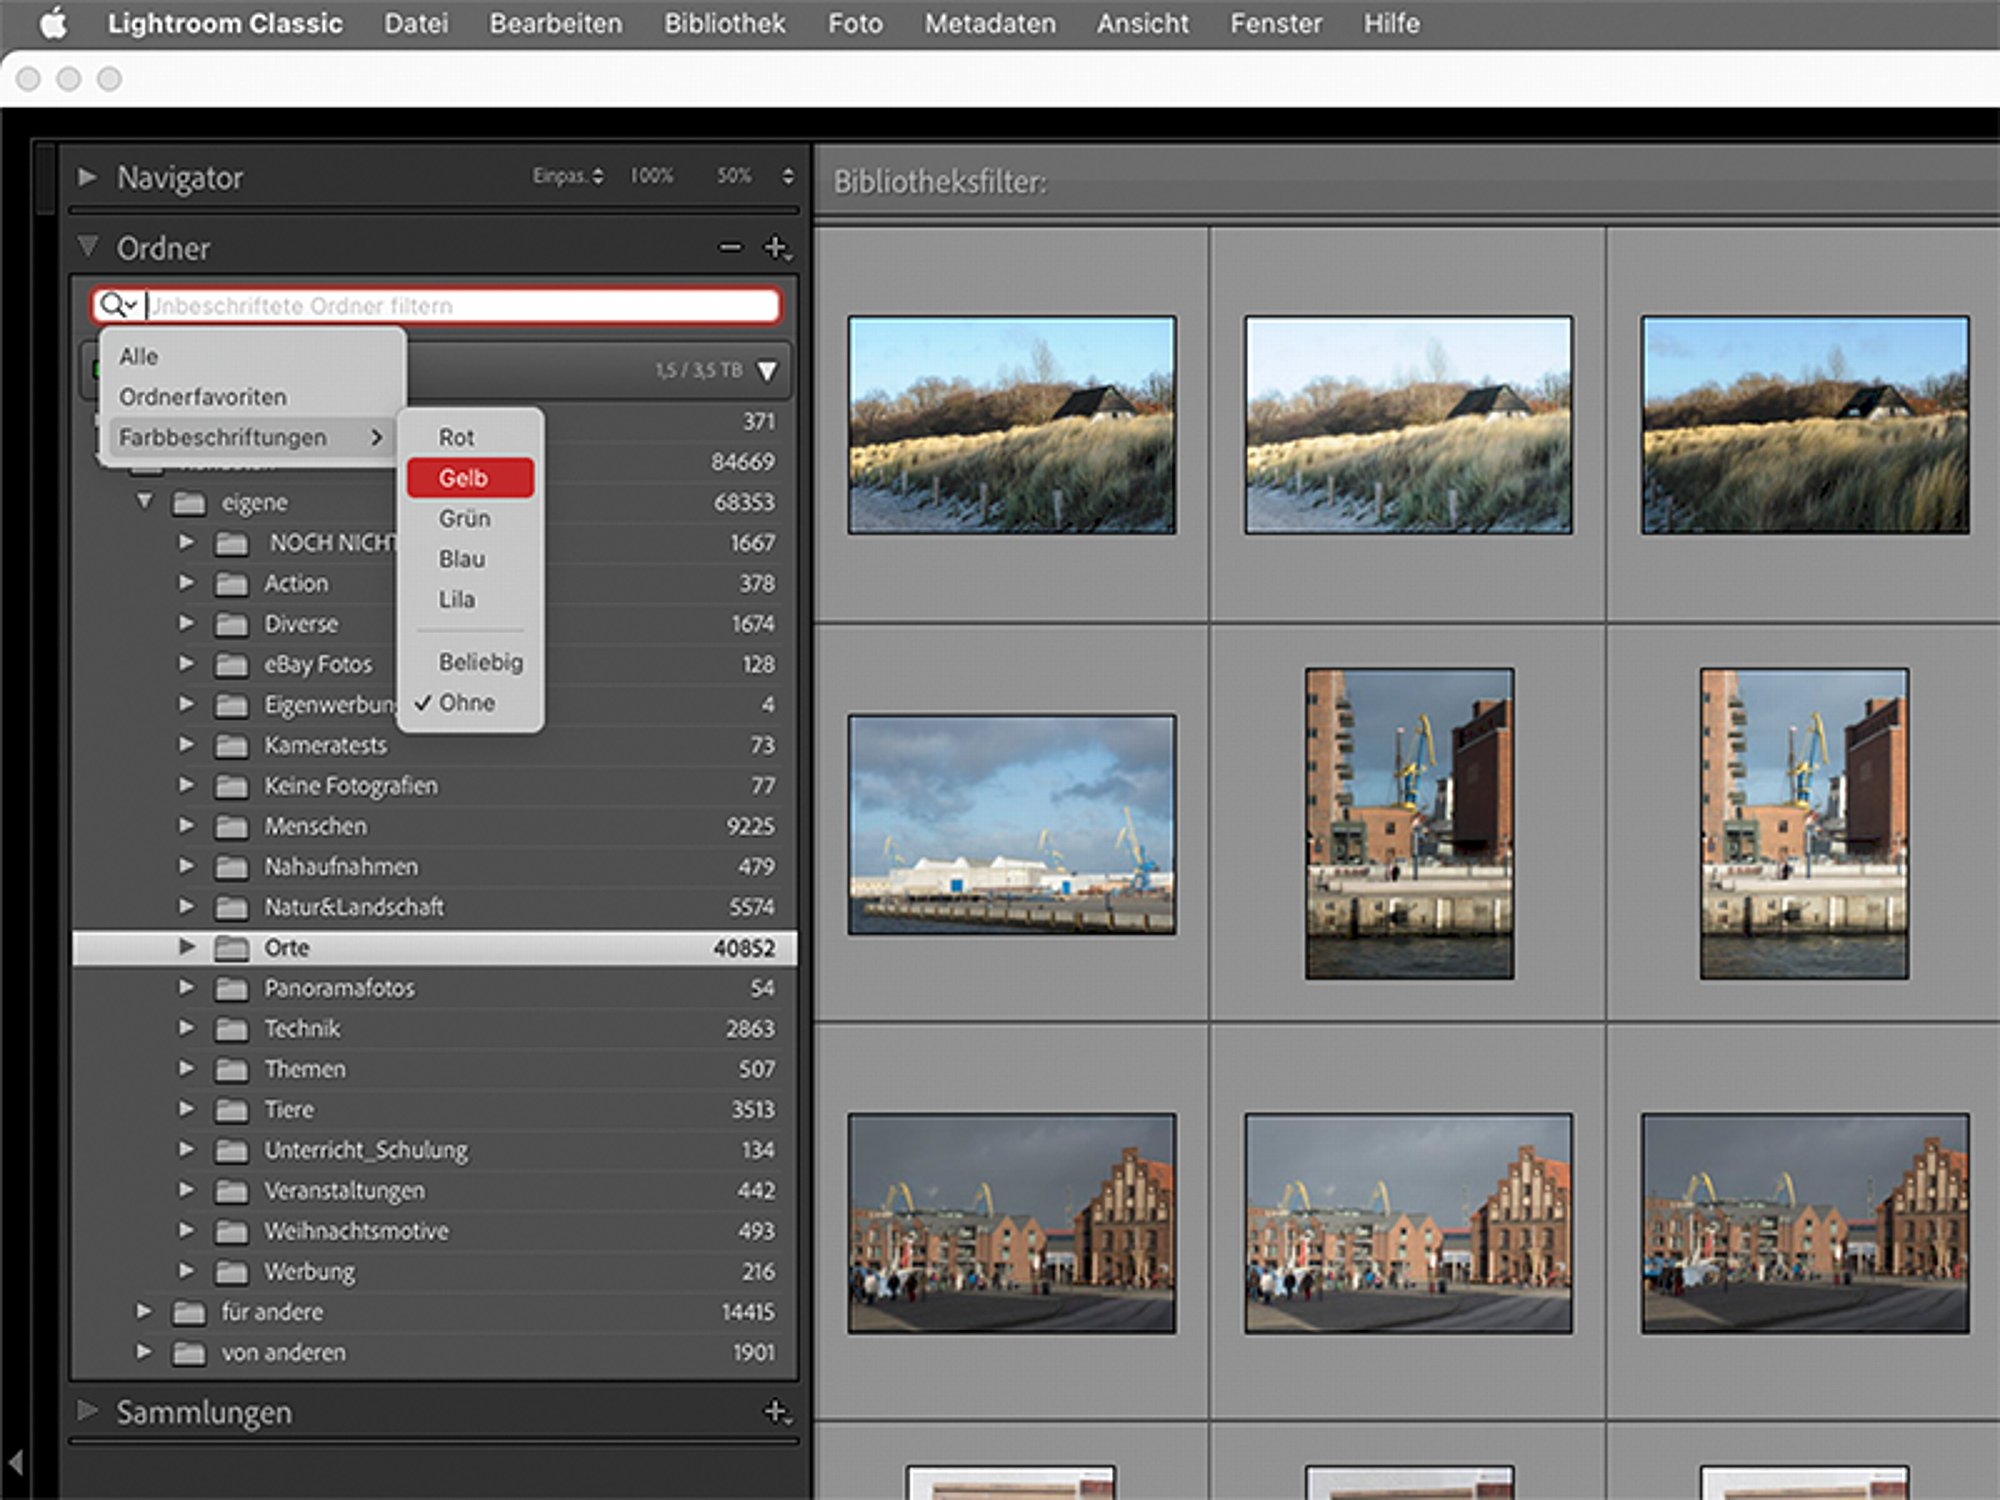Viewport: 2000px width, 1500px height.
Task: Select the harbor with white halls thumbnail
Action: pos(1012,825)
